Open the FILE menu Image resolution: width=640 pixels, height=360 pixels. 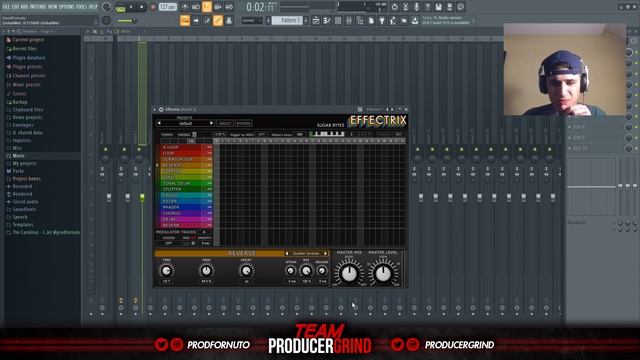(6, 7)
